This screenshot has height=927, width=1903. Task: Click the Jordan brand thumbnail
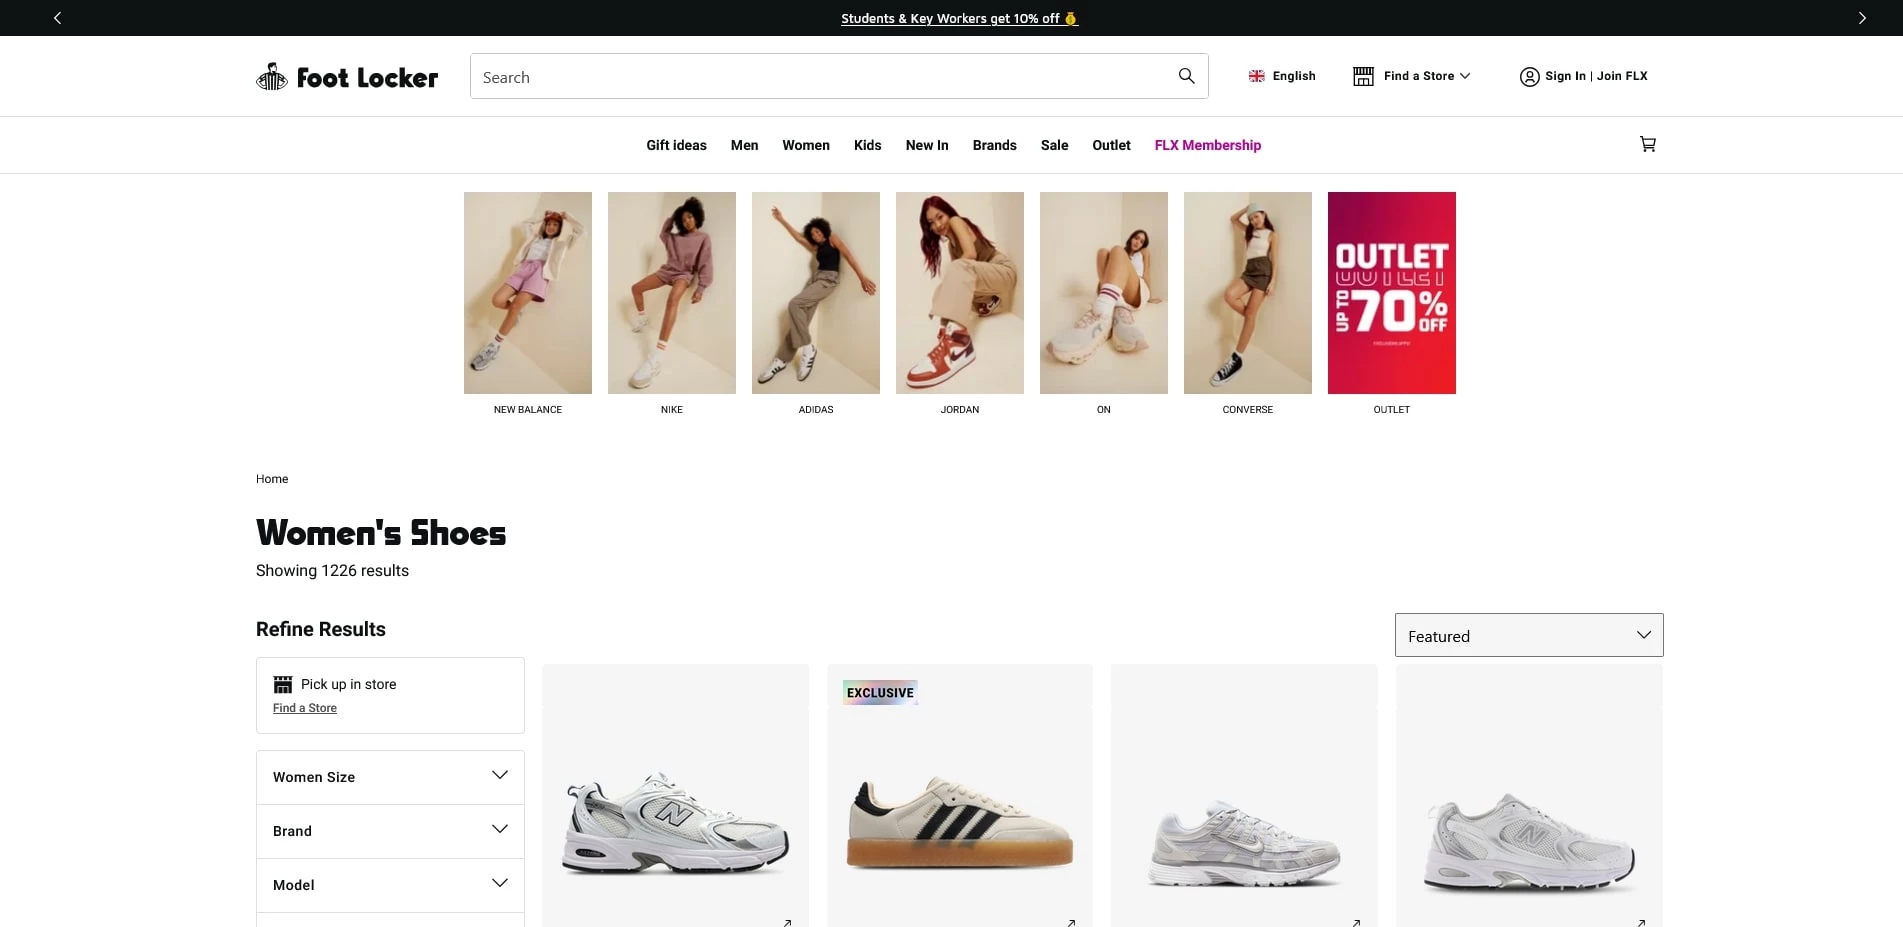click(959, 293)
